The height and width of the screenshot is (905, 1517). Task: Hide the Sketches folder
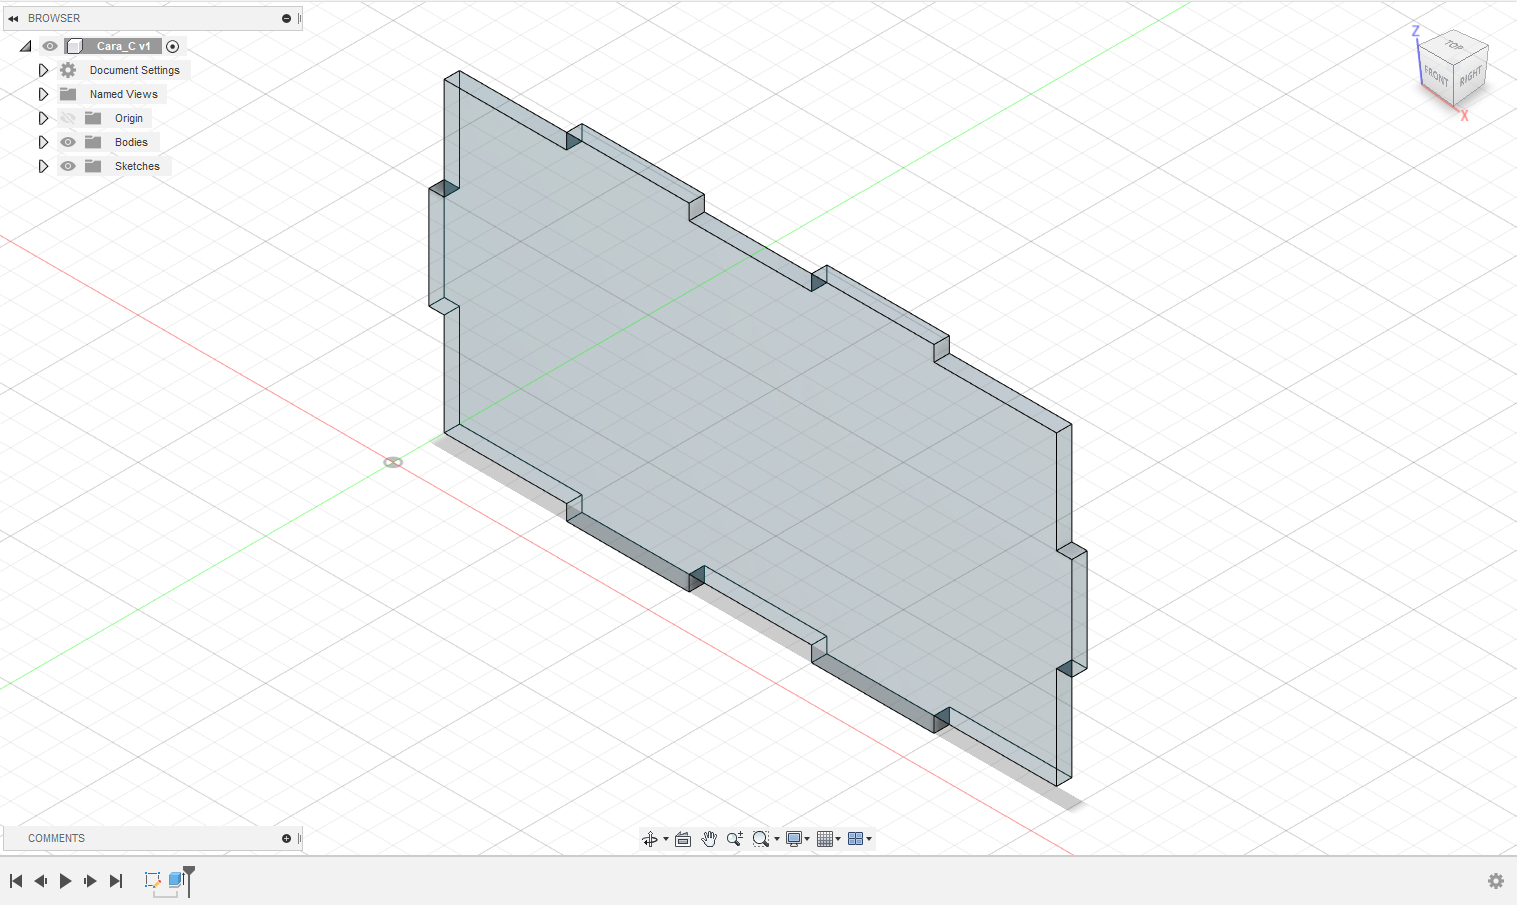pos(68,166)
